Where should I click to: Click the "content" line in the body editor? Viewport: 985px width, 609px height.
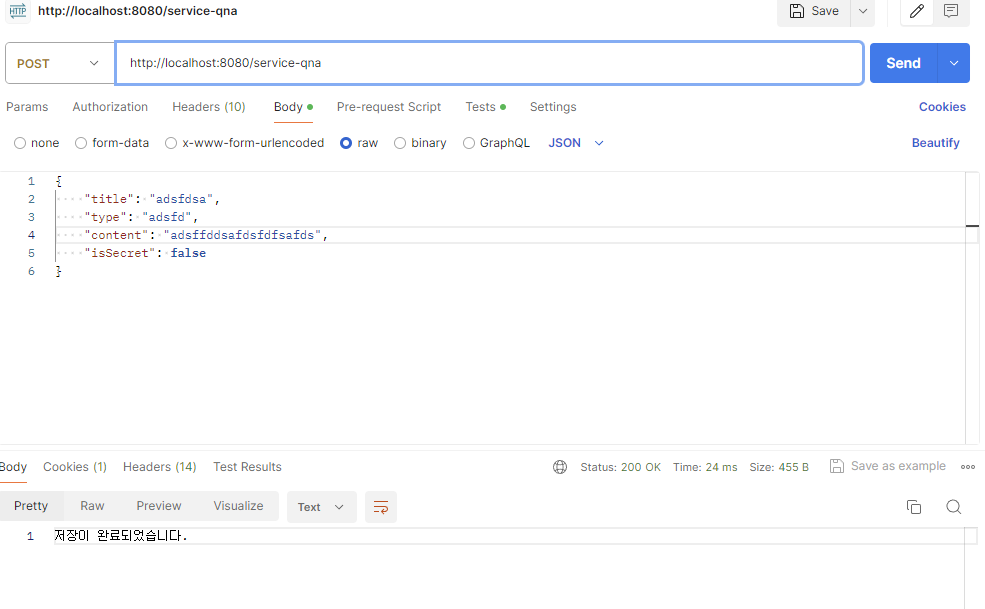click(x=206, y=235)
